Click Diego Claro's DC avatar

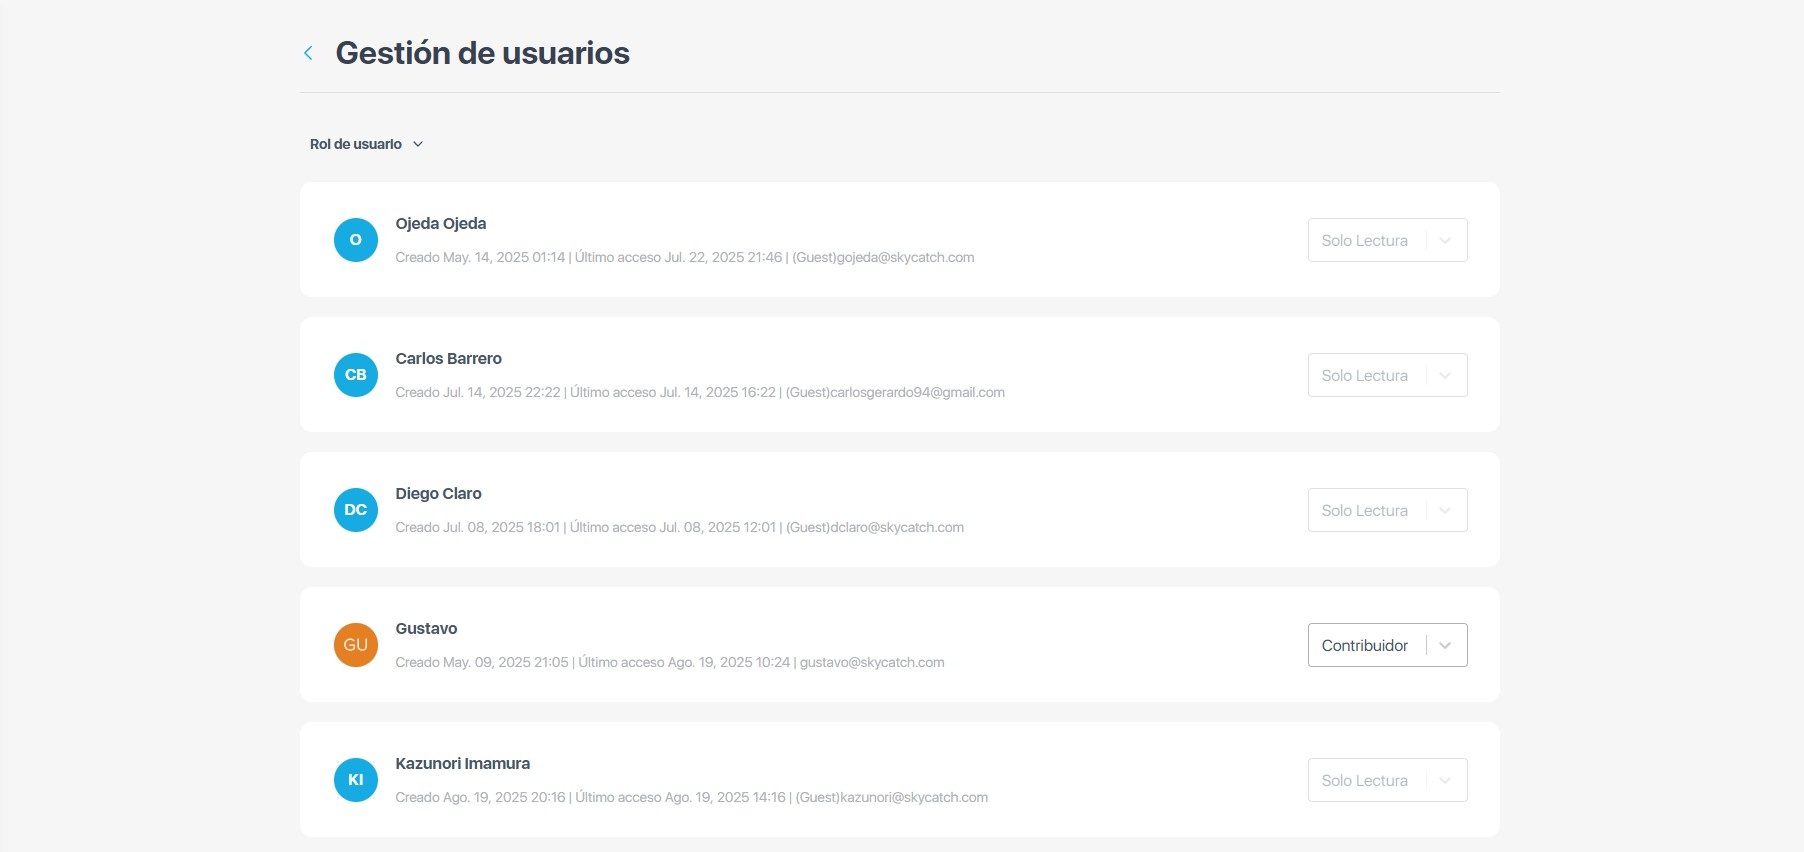[x=355, y=510]
